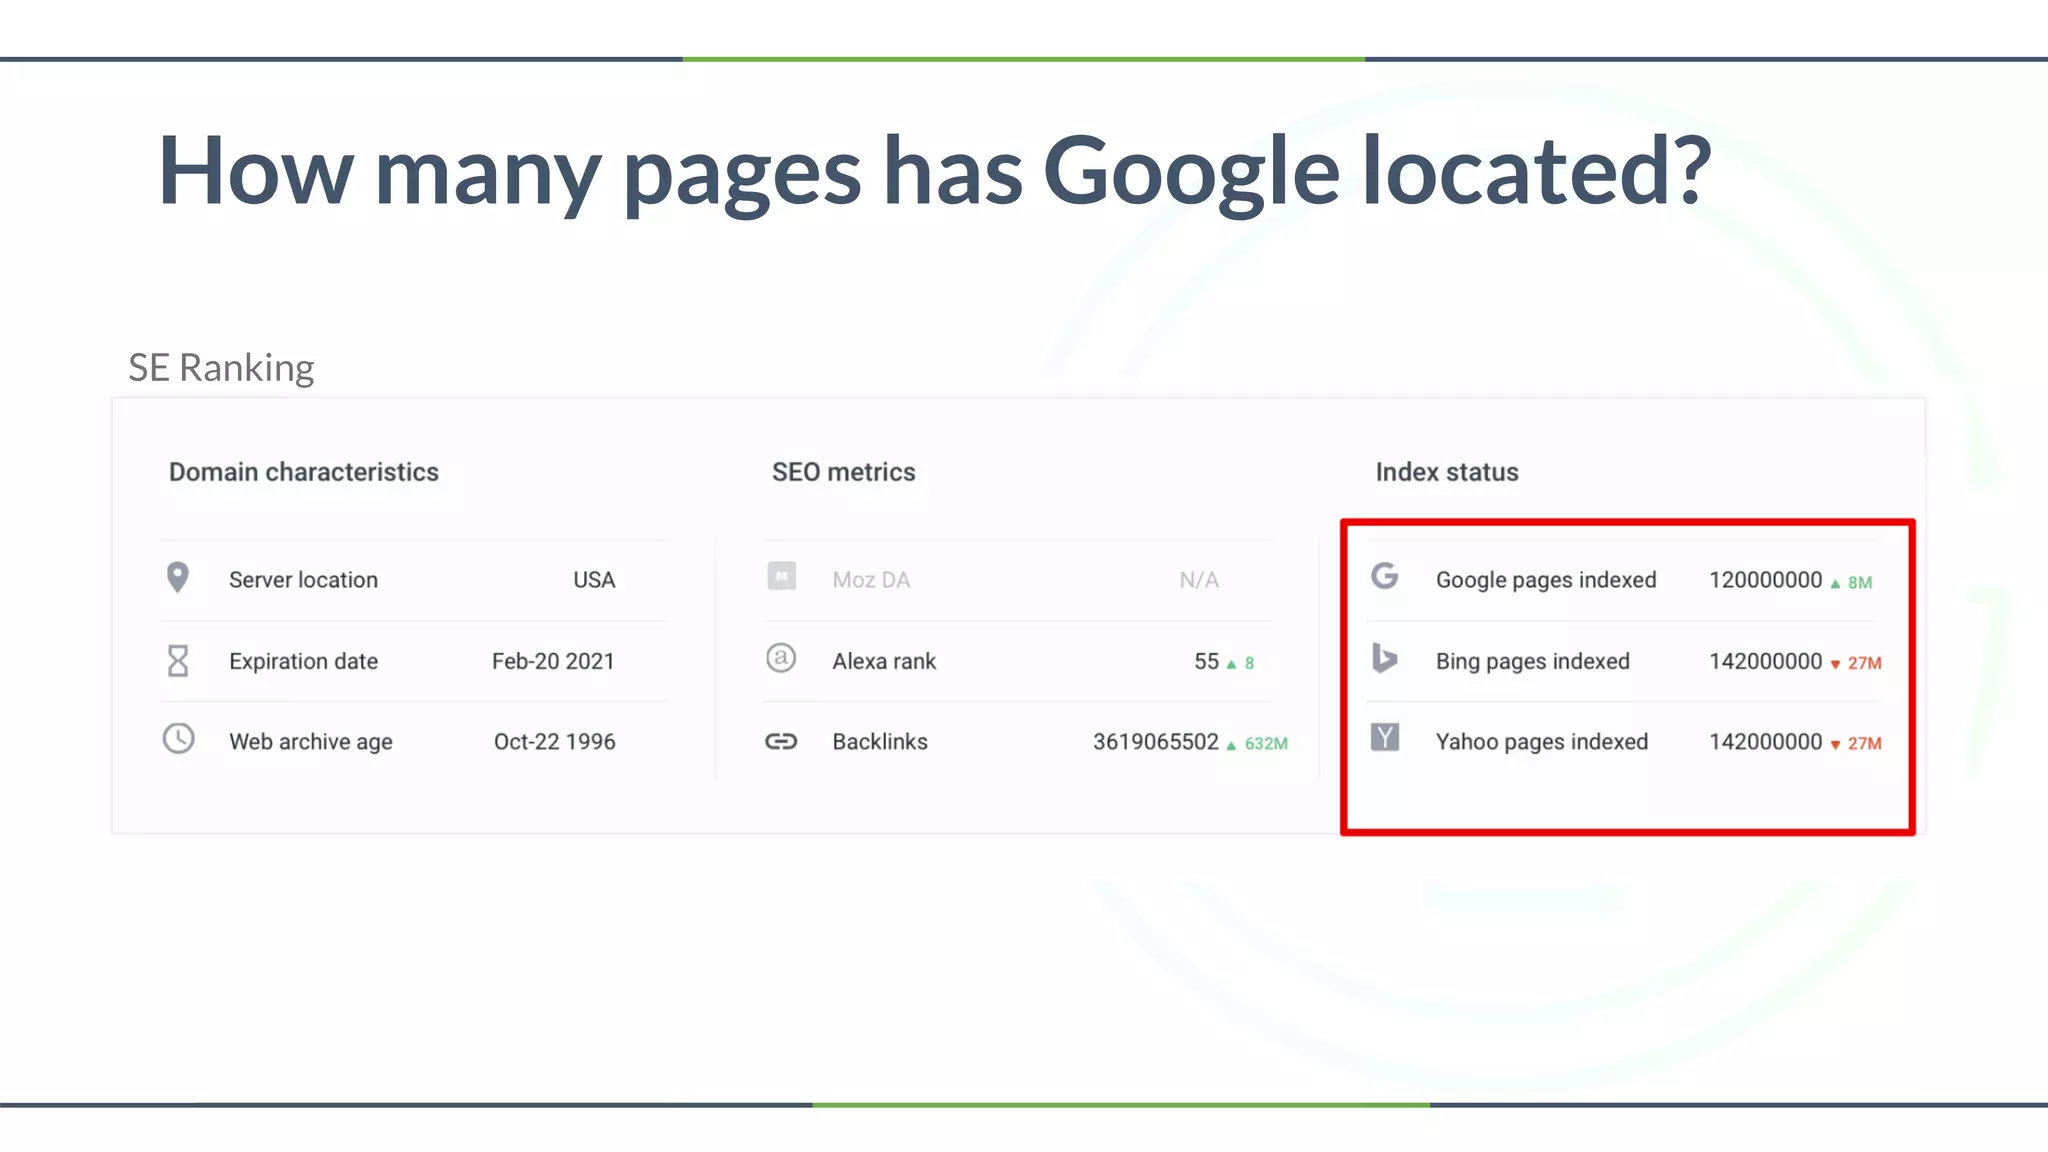Click the SE Ranking label
The width and height of the screenshot is (2048, 1152).
coord(221,368)
